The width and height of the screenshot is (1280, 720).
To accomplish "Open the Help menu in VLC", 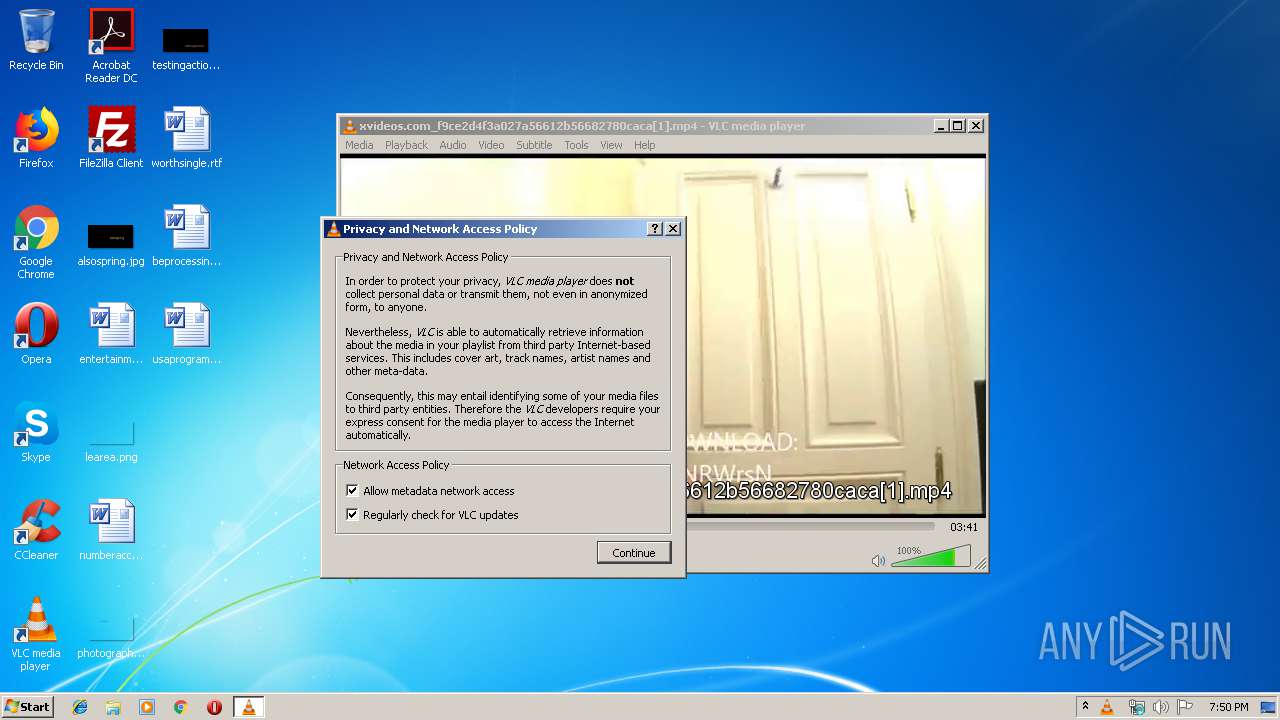I will (645, 145).
